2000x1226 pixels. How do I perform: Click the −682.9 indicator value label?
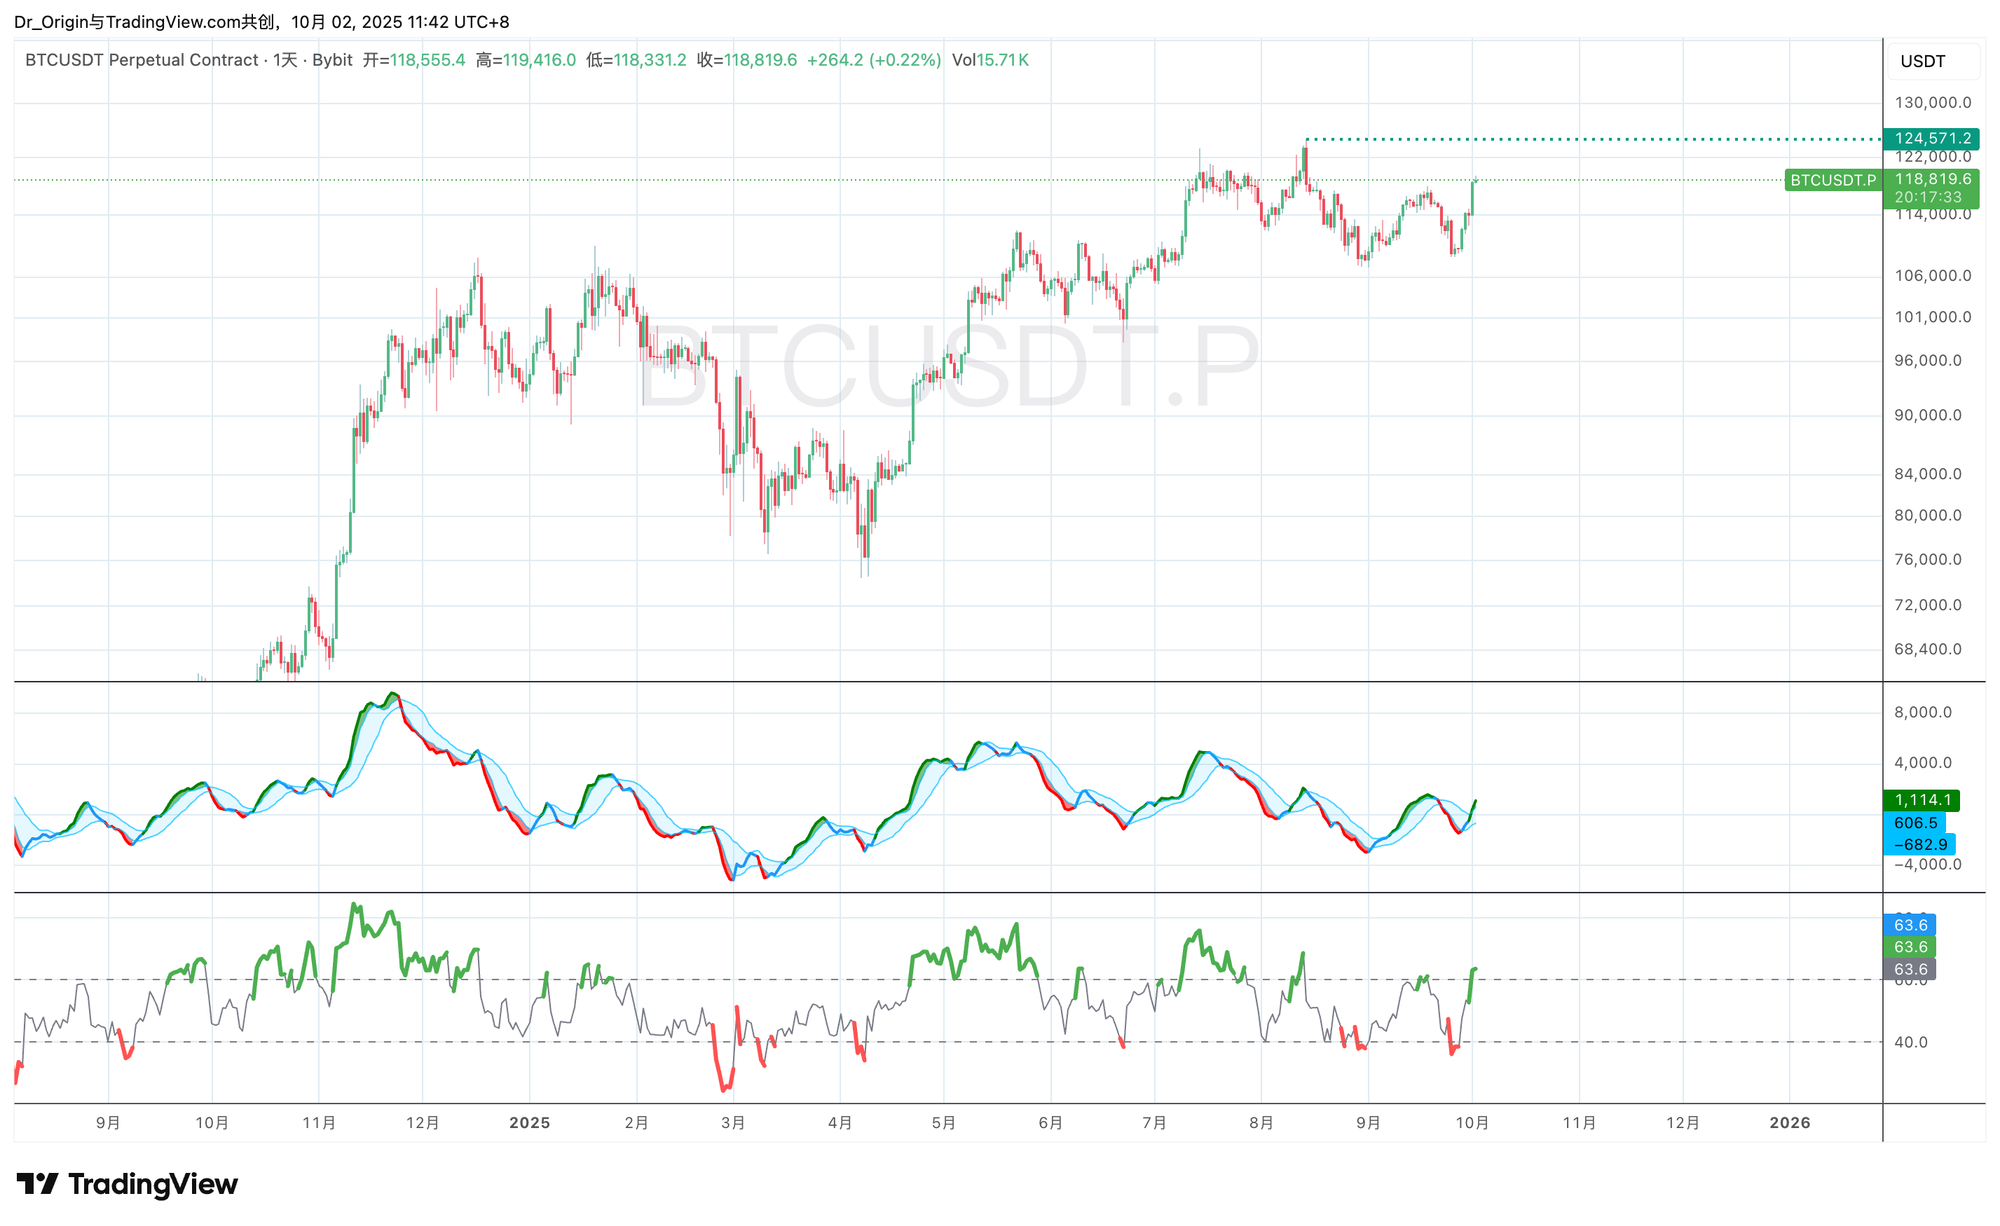[1920, 845]
